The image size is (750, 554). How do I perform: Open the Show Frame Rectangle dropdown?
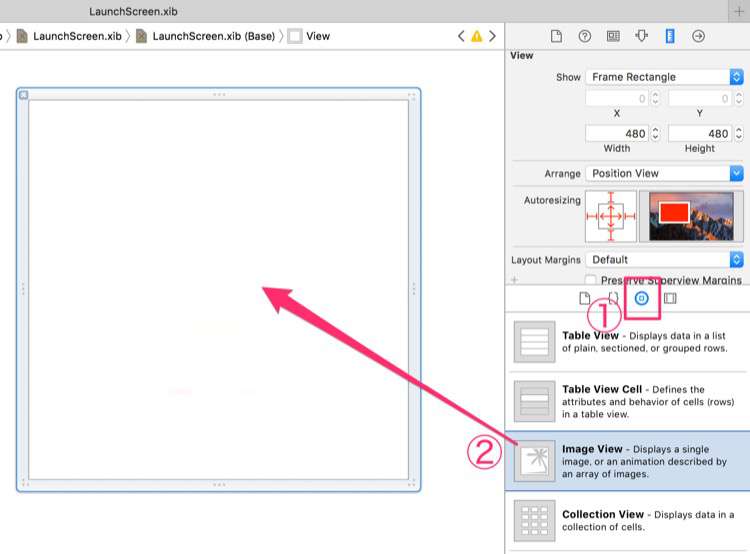coord(664,77)
